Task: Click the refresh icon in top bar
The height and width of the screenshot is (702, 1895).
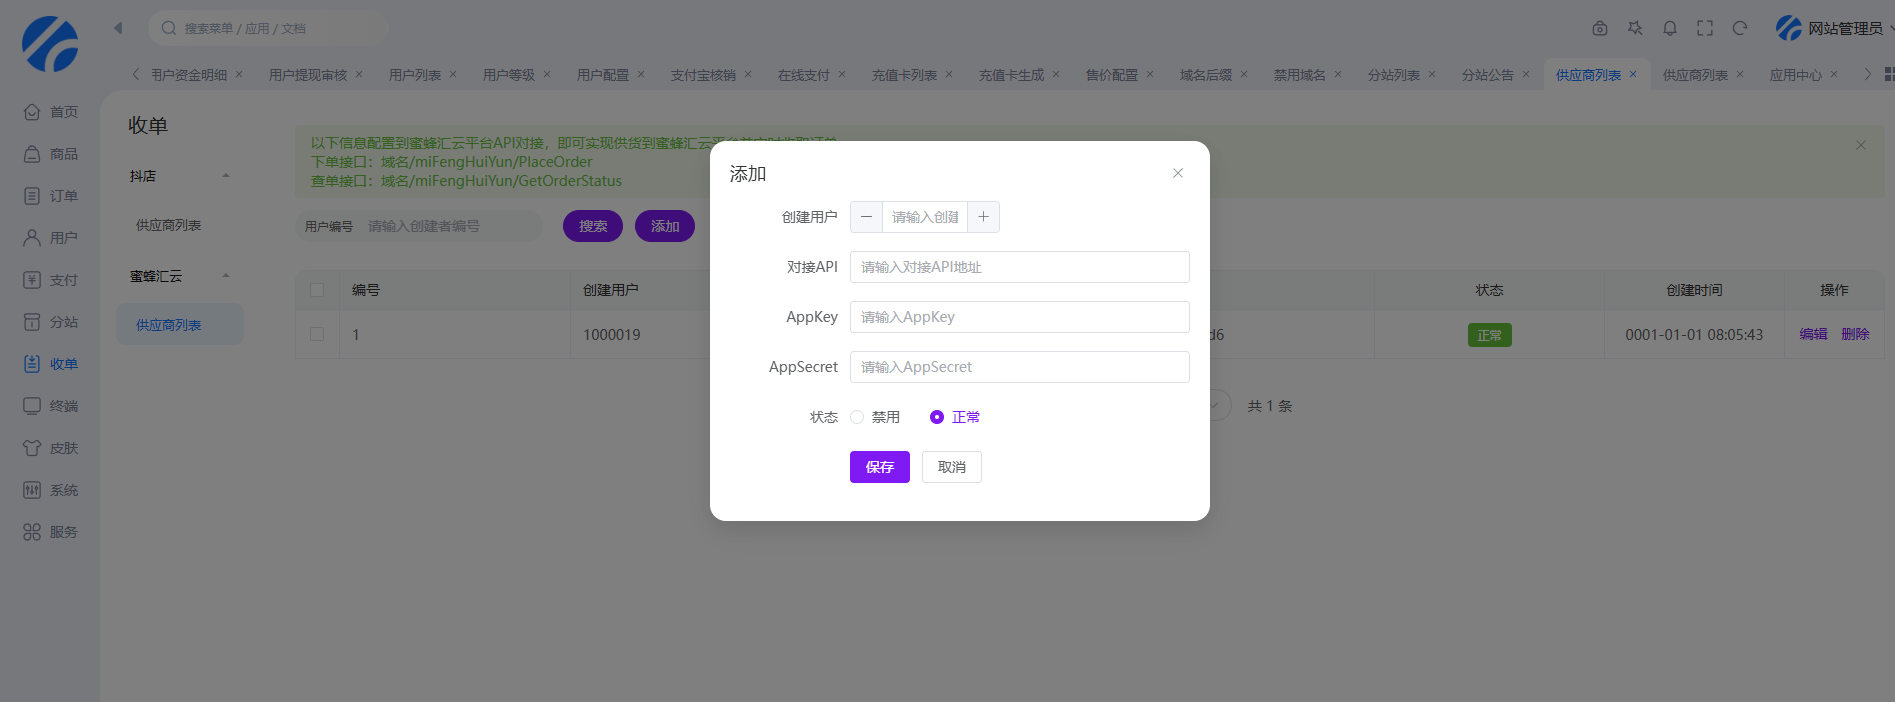Action: [x=1740, y=28]
